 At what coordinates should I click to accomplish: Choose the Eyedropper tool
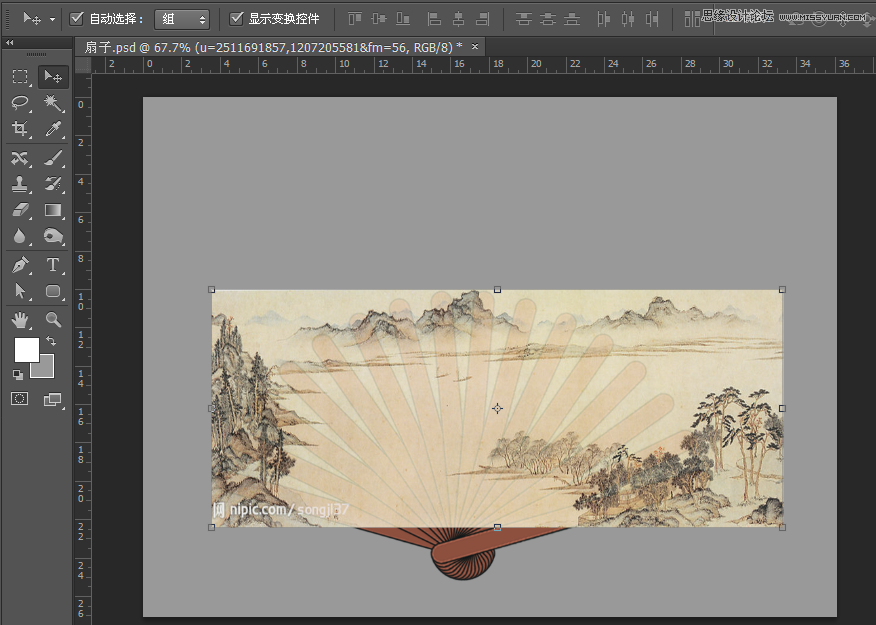(53, 129)
